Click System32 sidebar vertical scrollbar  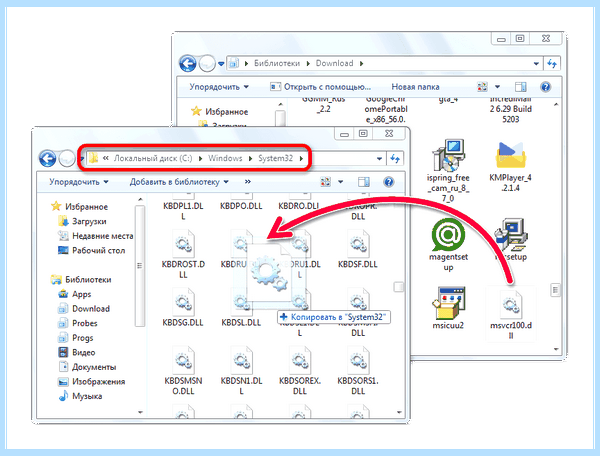tap(140, 266)
